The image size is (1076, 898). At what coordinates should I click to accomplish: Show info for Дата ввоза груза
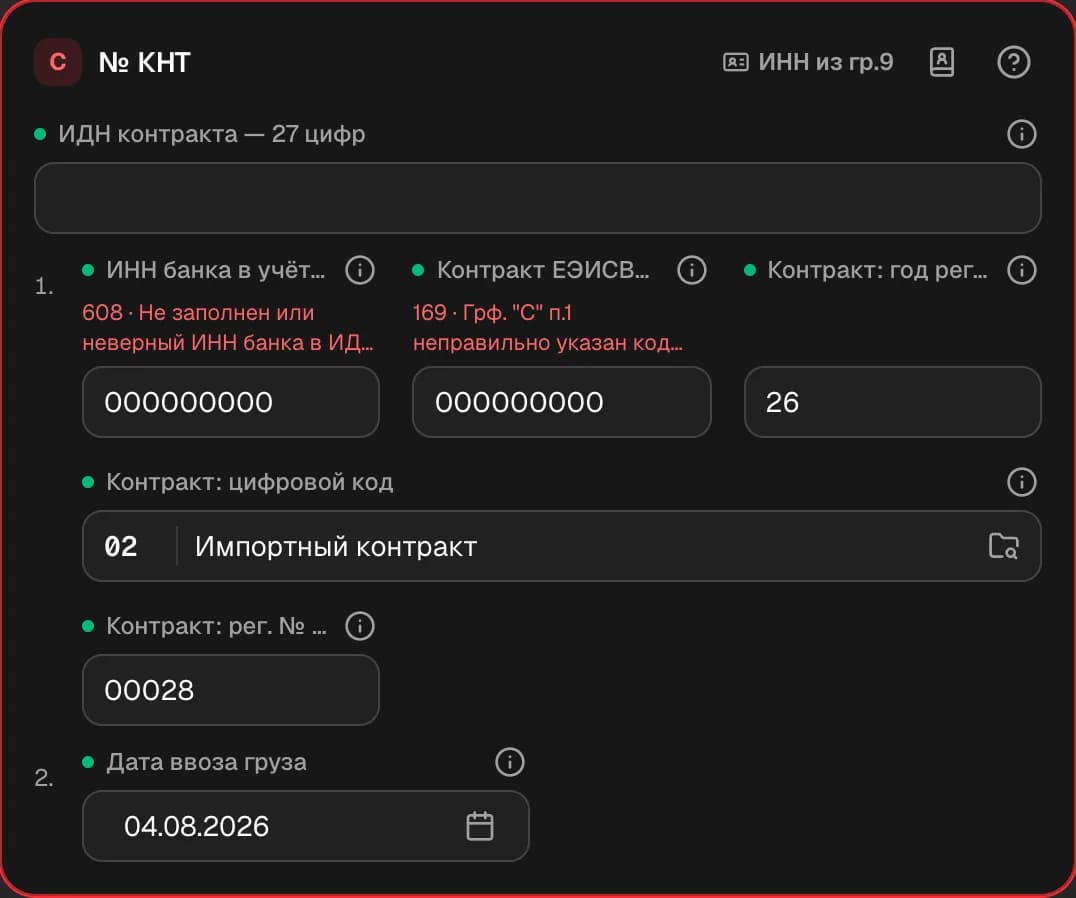[509, 762]
